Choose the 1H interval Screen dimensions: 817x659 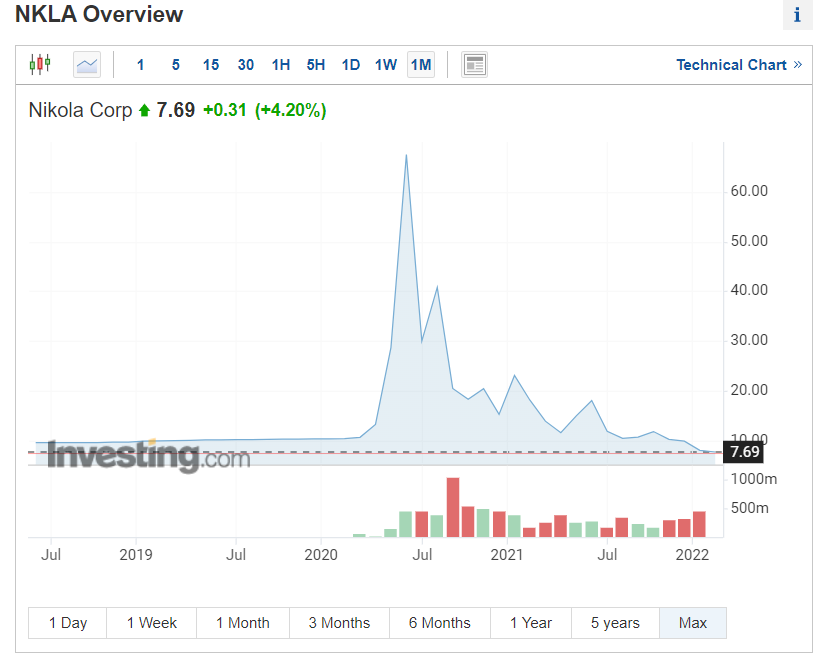pyautogui.click(x=281, y=65)
